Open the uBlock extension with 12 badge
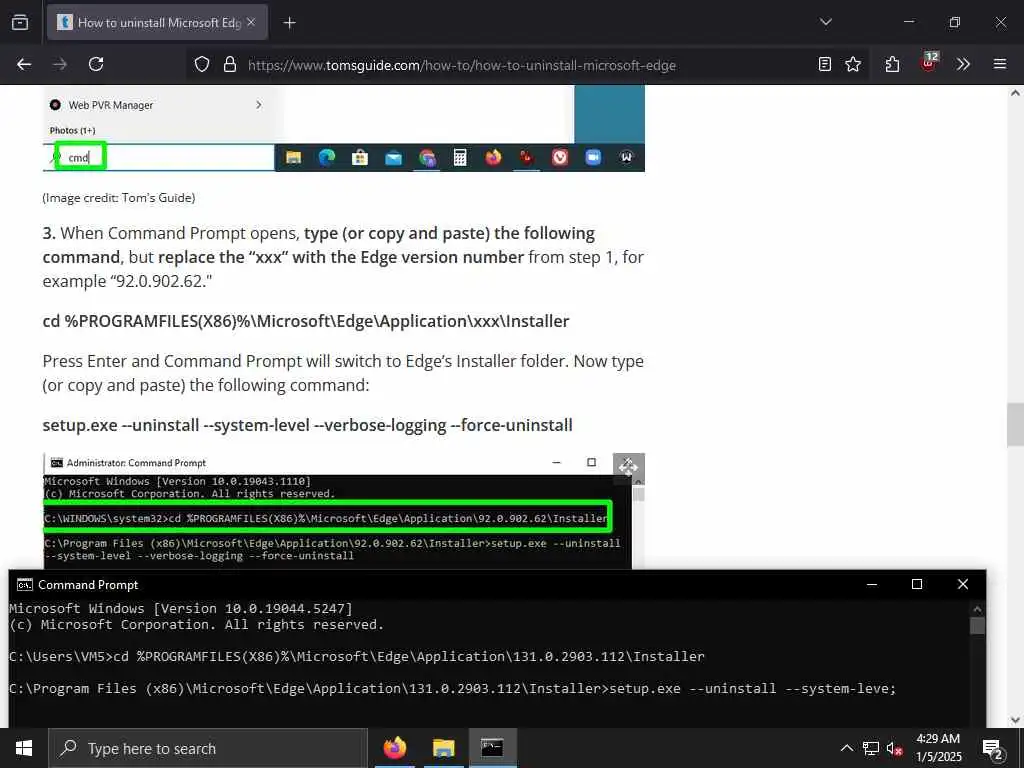Viewport: 1024px width, 768px height. click(929, 63)
